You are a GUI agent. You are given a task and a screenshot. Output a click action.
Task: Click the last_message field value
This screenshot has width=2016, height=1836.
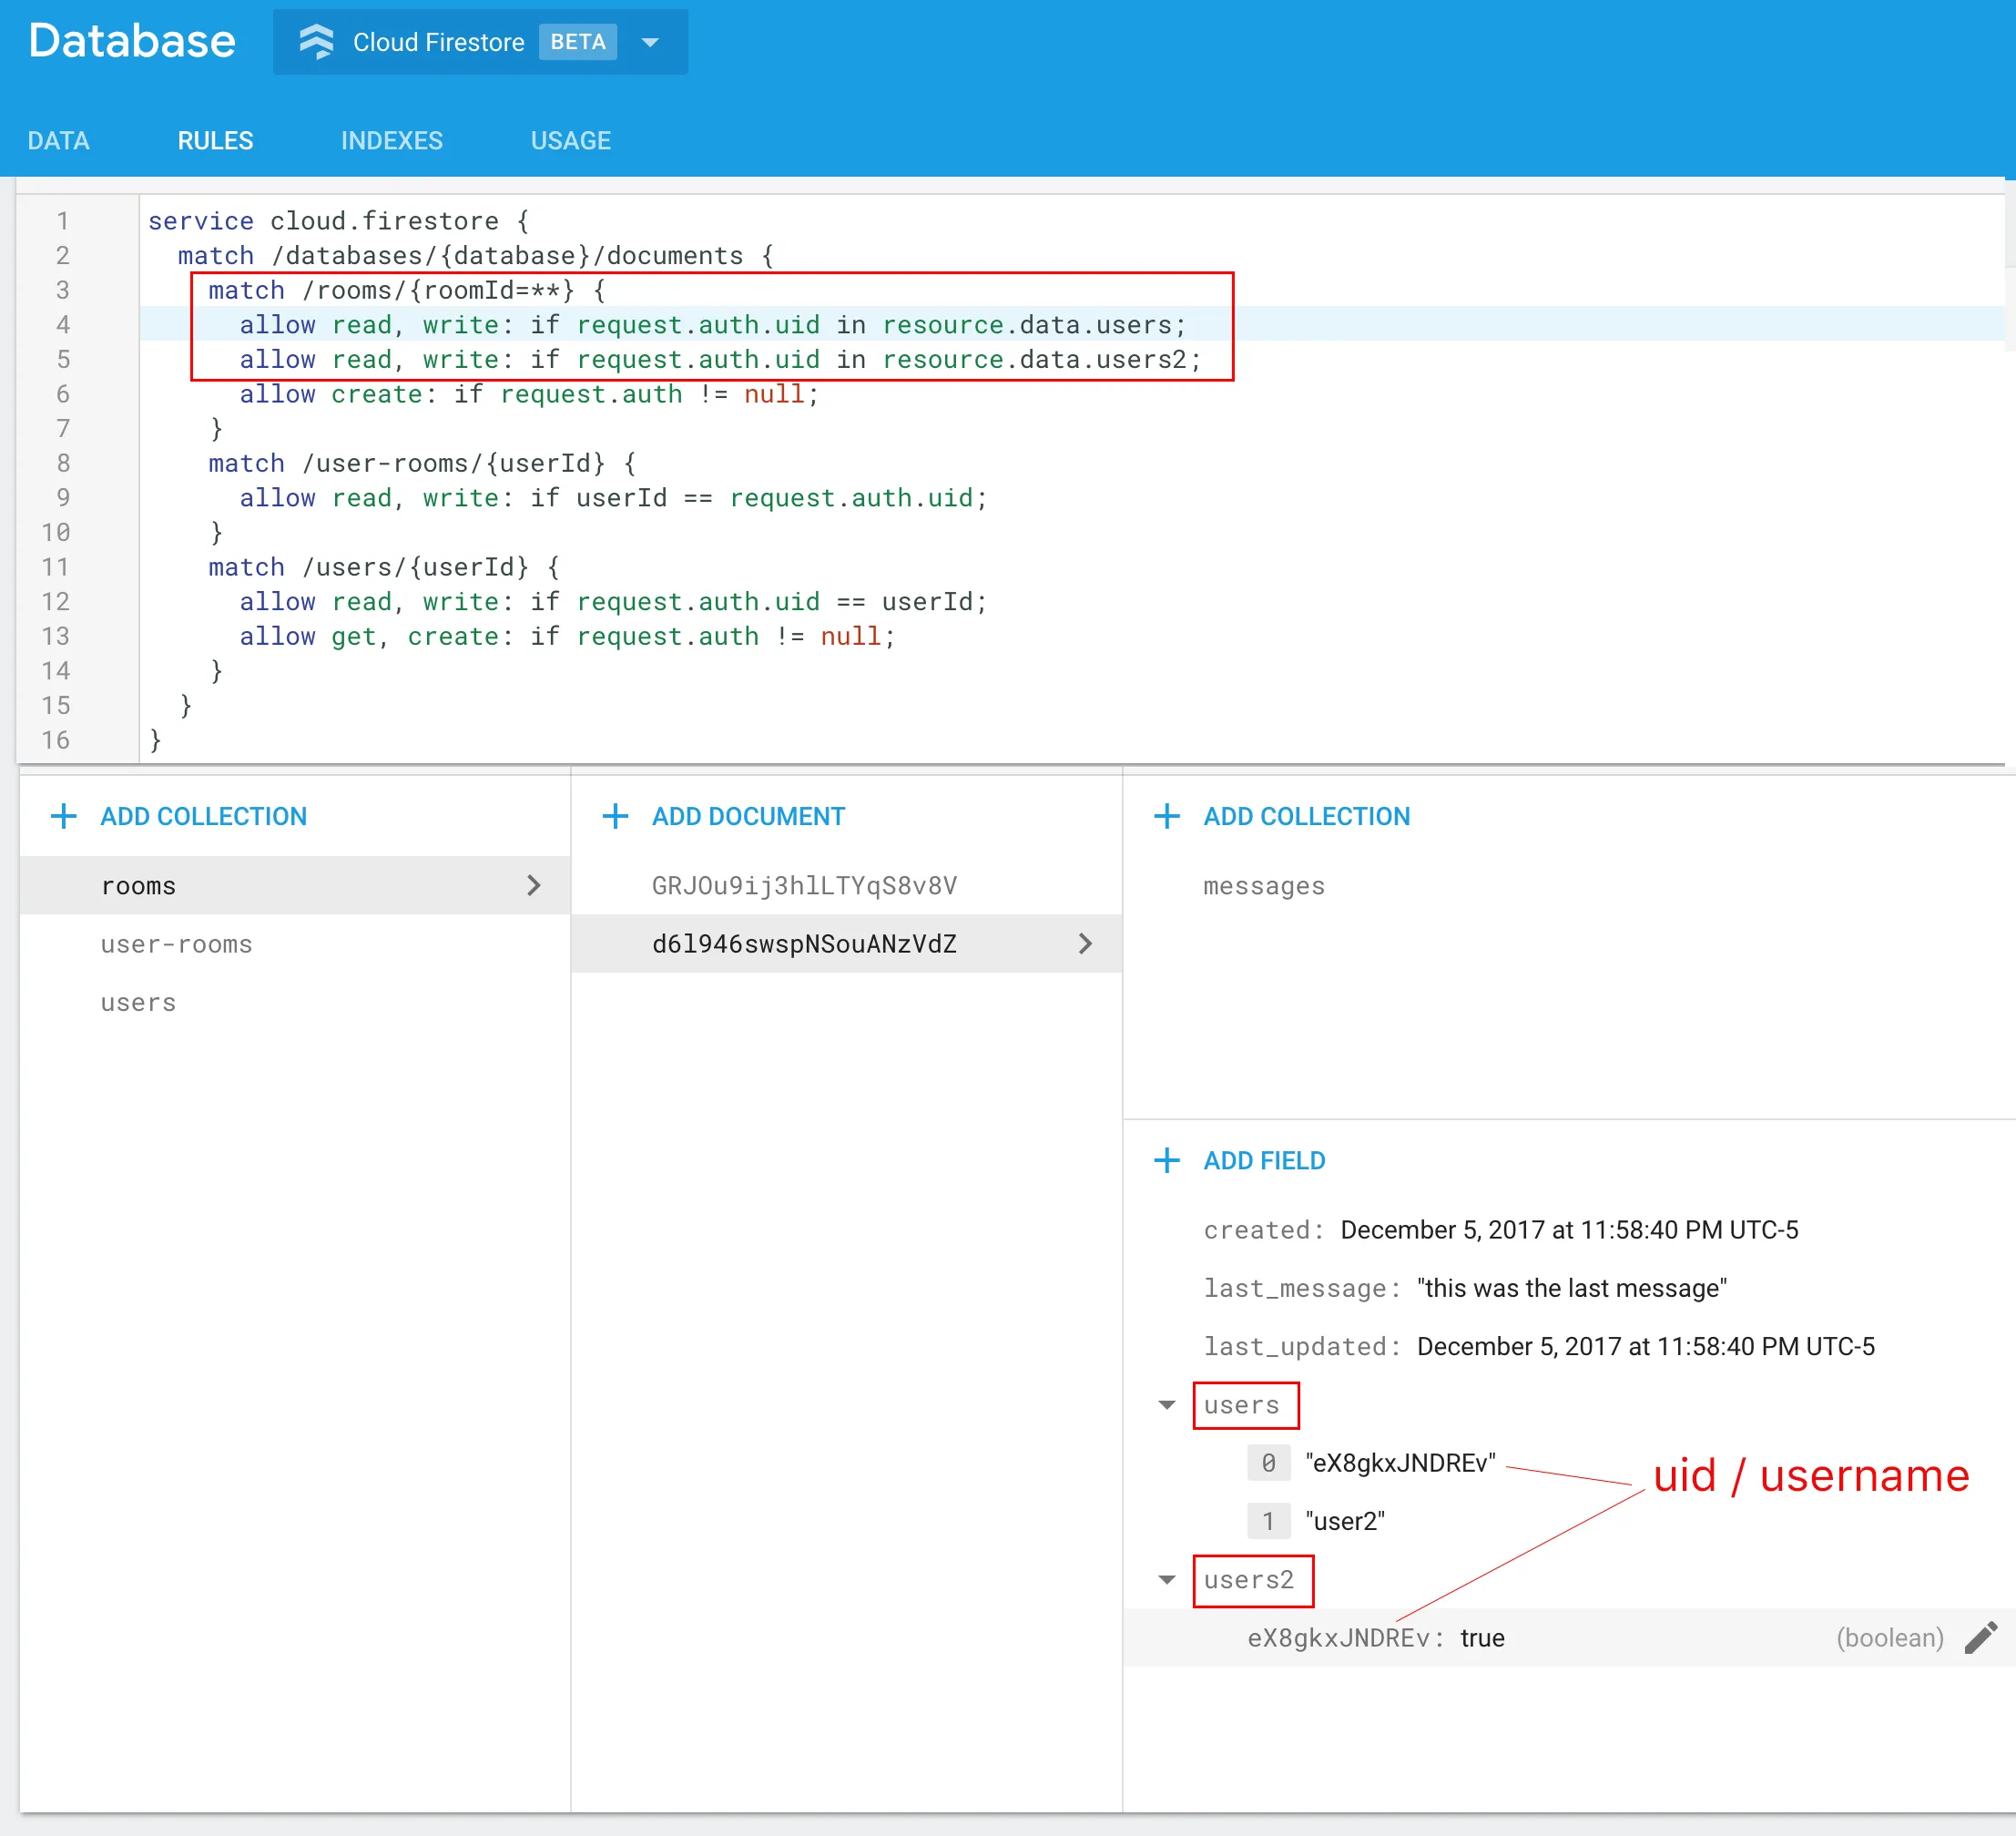click(1571, 1288)
